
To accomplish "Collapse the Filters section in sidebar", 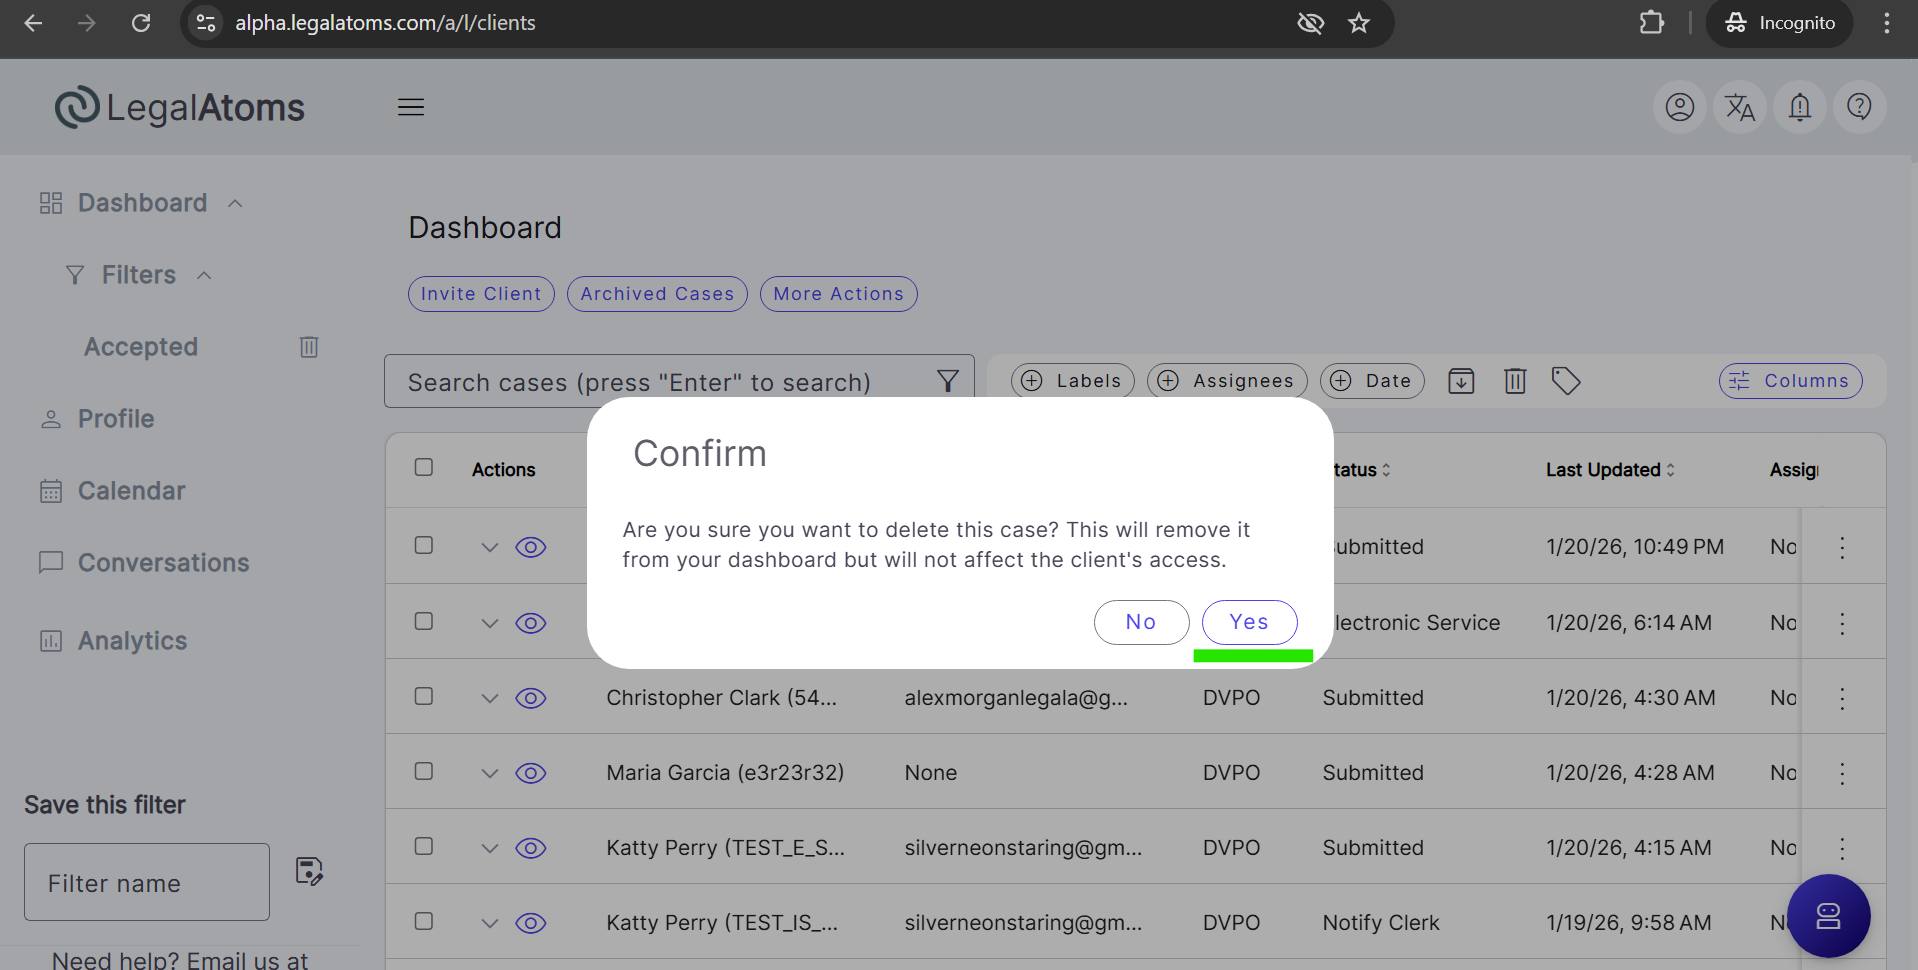I will coord(204,275).
